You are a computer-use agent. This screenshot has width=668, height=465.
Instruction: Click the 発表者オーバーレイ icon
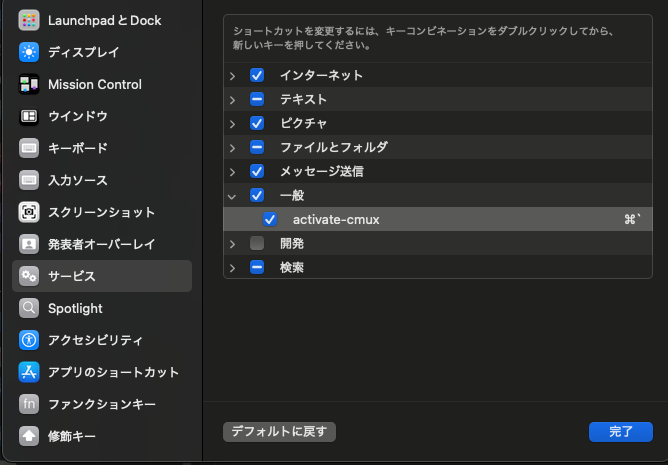click(x=29, y=244)
